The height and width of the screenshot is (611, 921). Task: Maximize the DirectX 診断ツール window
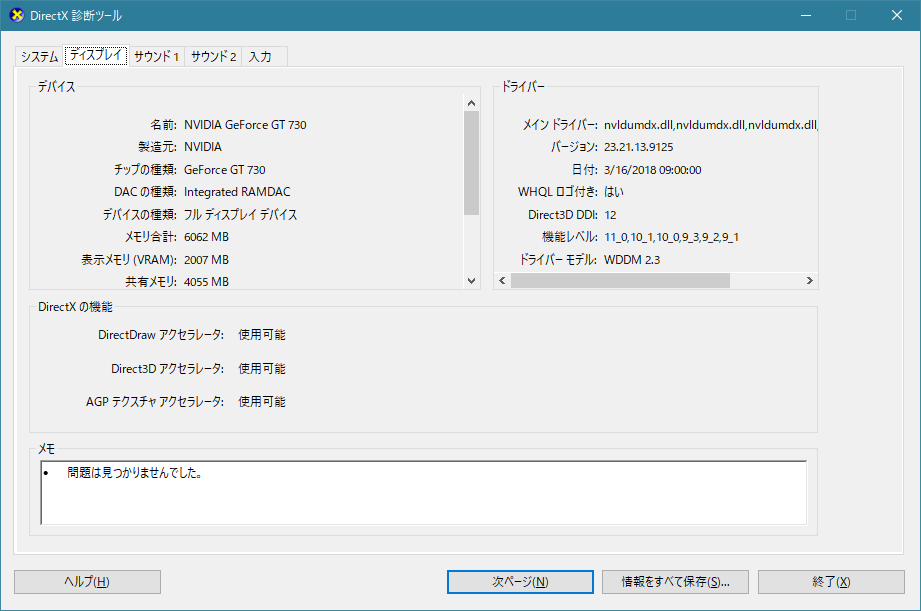click(850, 15)
